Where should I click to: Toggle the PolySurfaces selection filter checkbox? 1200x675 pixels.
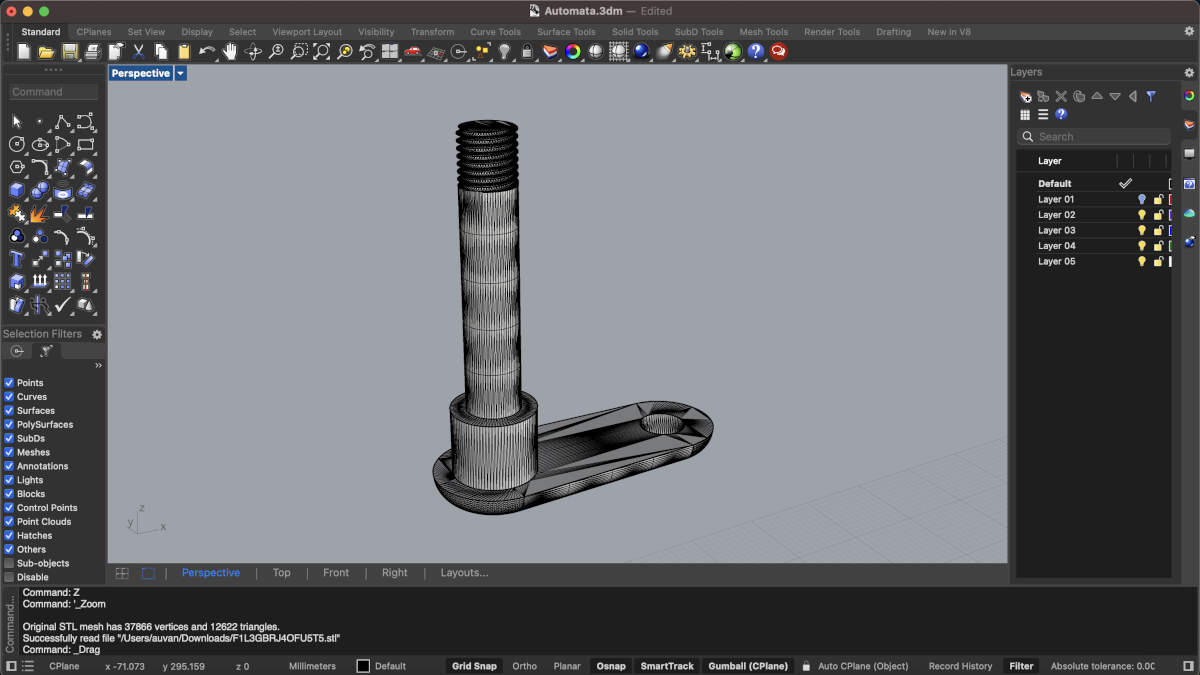point(9,425)
